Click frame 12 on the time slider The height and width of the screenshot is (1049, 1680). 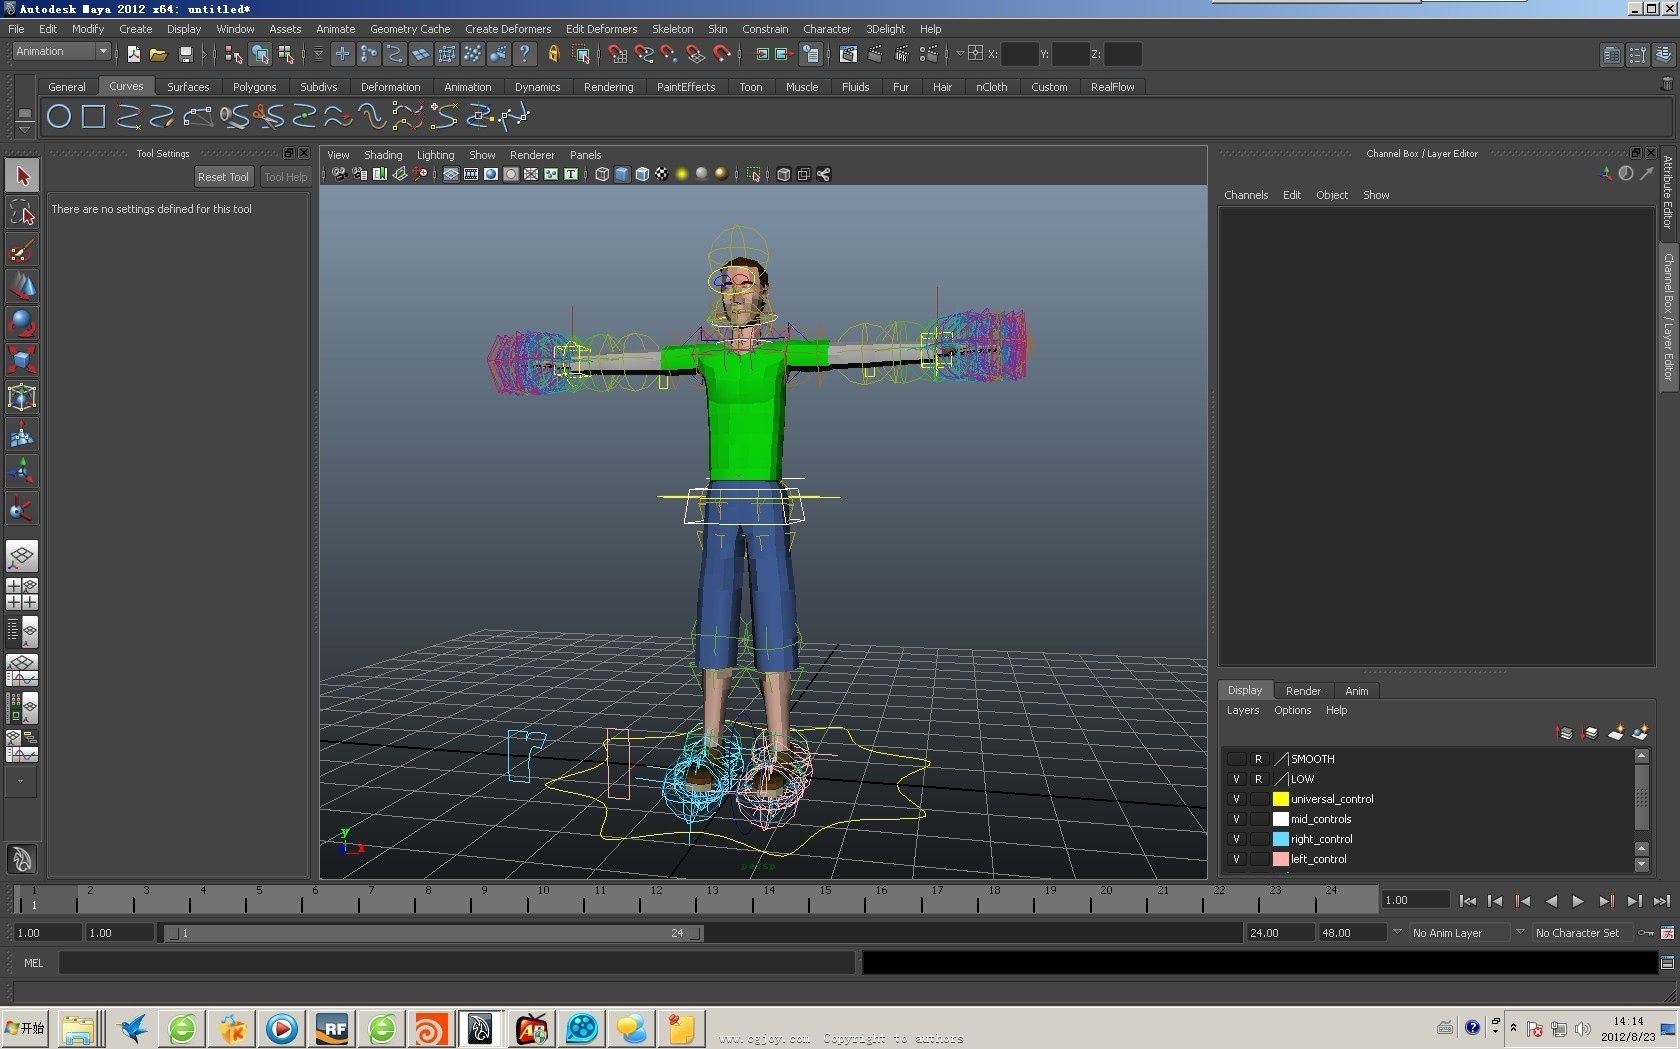click(656, 900)
